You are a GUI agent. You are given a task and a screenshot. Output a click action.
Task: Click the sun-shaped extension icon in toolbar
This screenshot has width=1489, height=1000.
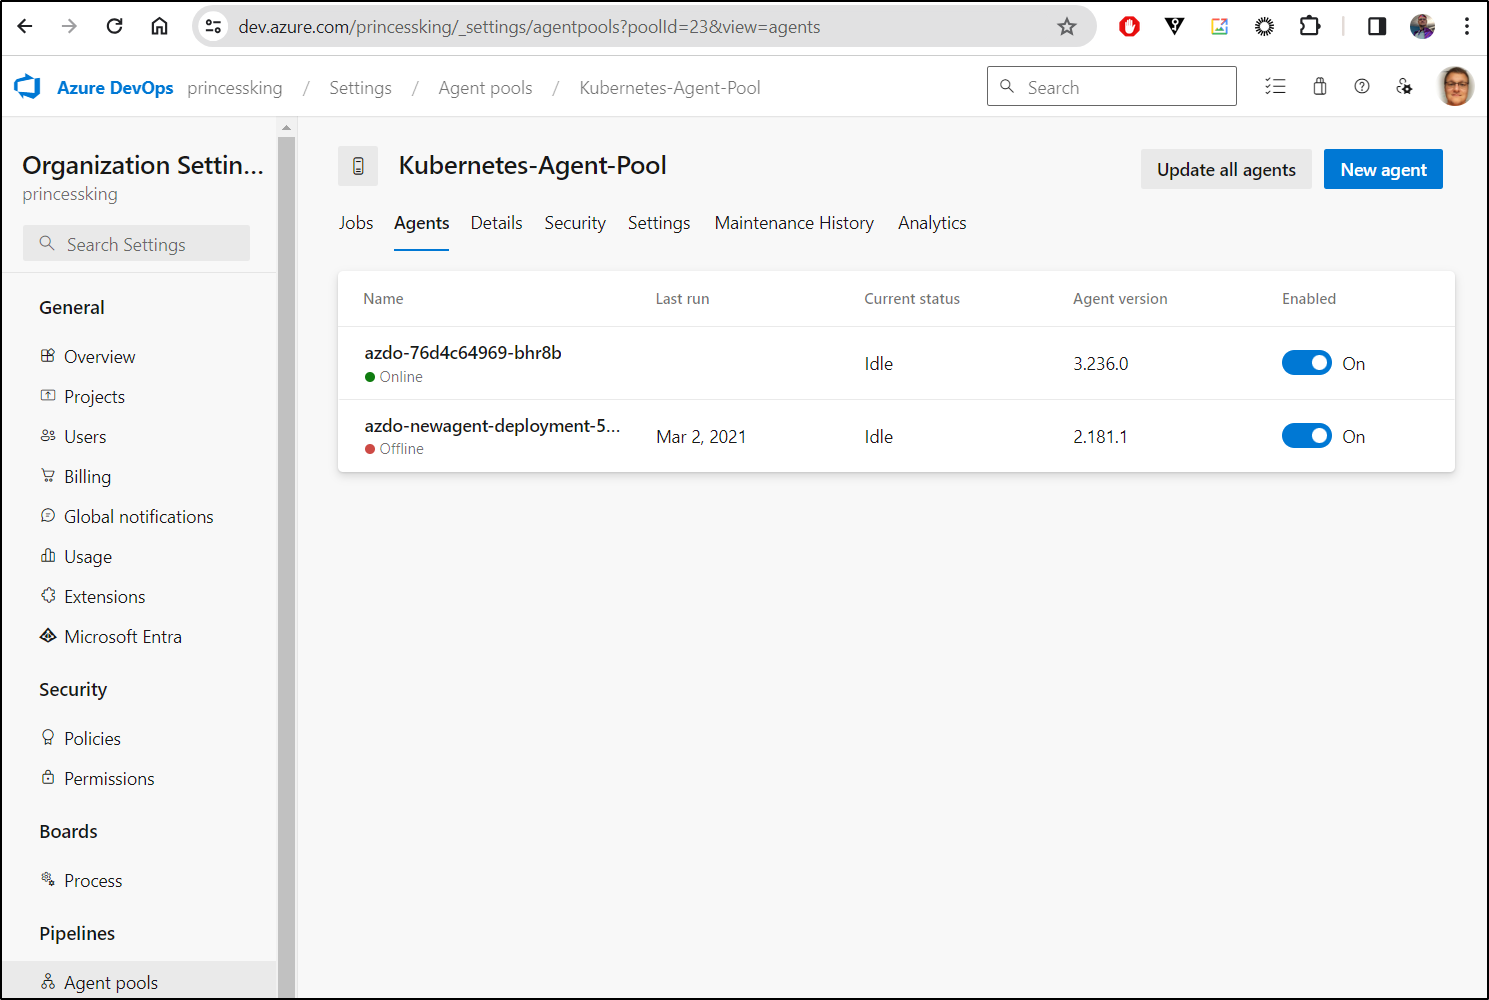coord(1265,26)
